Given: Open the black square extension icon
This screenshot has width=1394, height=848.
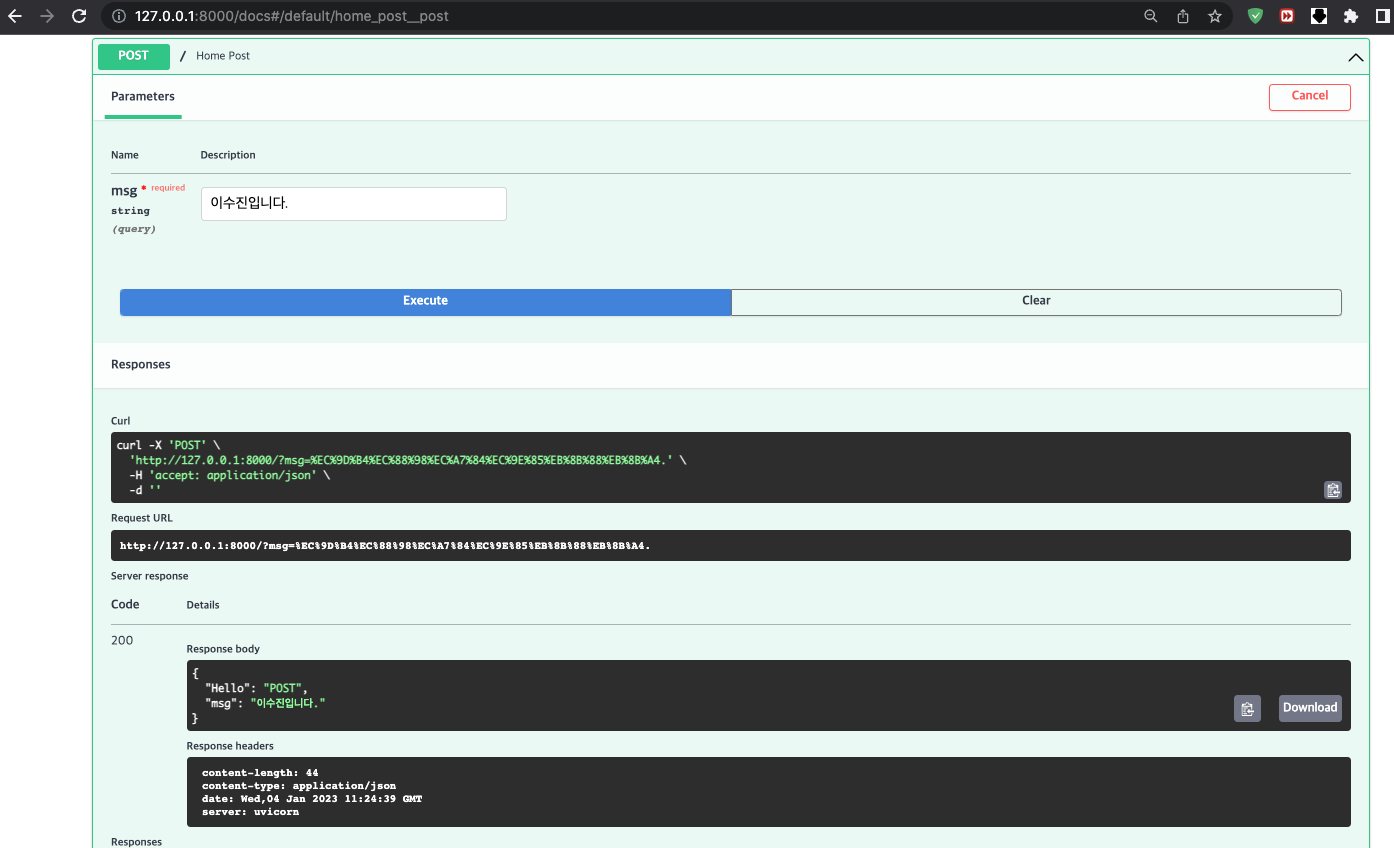Looking at the screenshot, I should coord(1319,16).
